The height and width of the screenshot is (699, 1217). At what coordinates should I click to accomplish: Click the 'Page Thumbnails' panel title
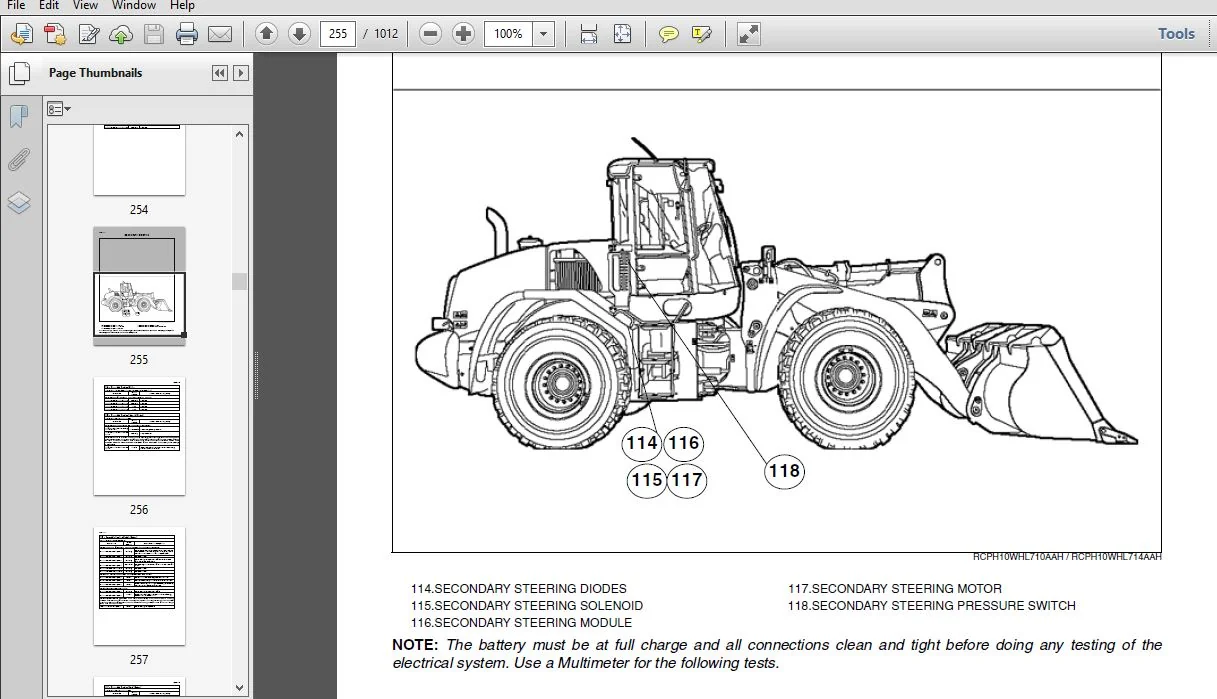click(96, 73)
